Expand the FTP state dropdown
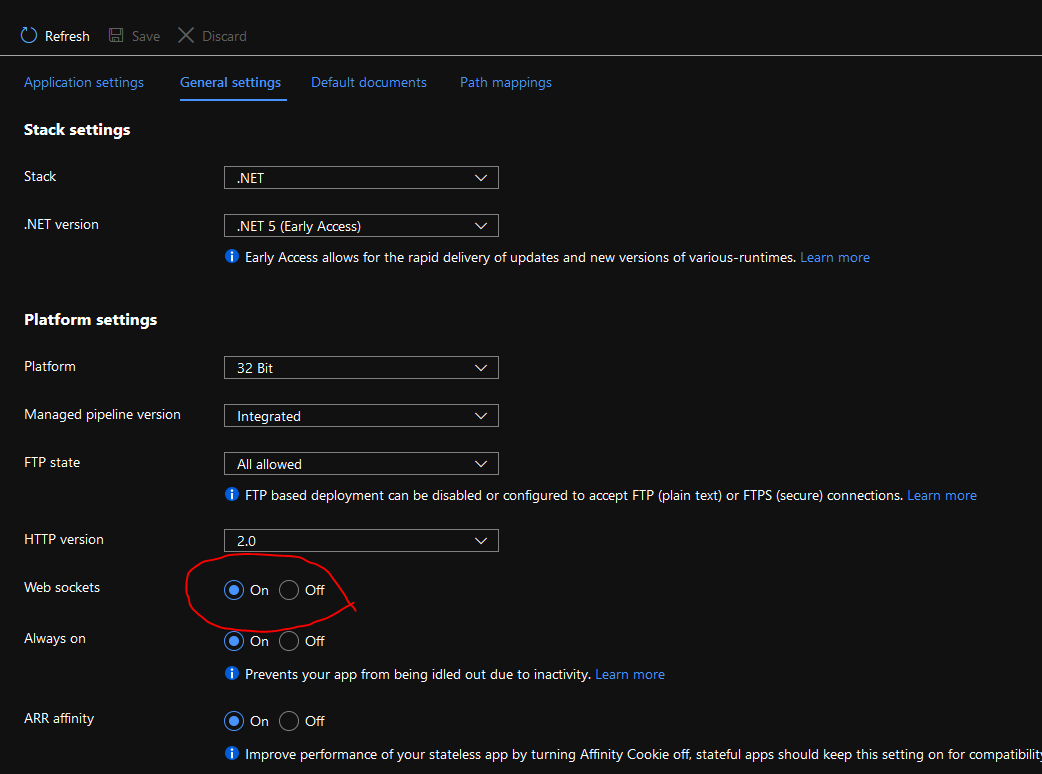 362,464
